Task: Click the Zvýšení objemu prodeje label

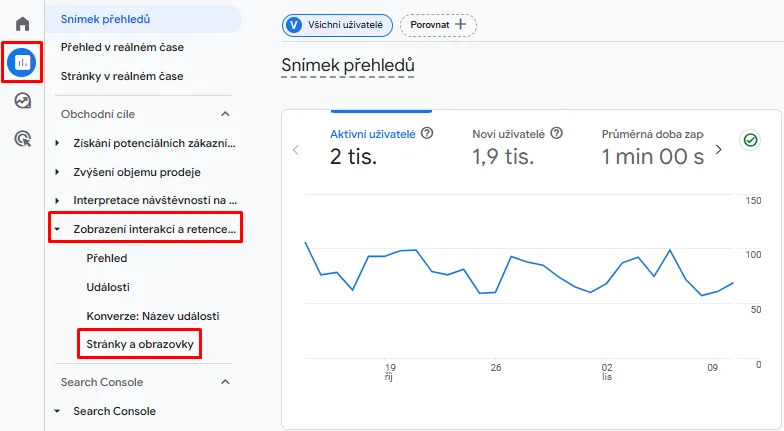Action: point(137,172)
